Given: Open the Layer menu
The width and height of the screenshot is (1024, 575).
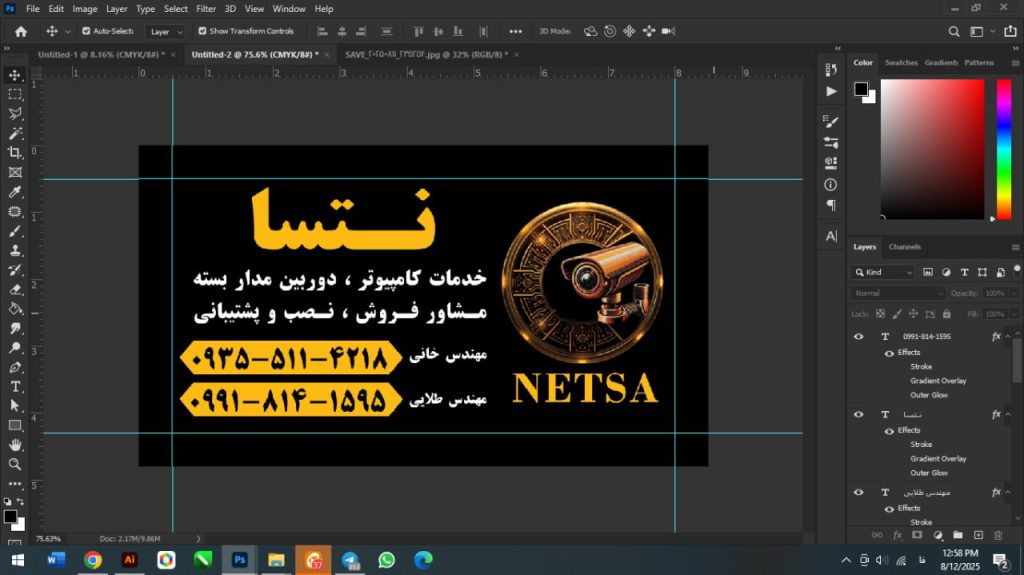Looking at the screenshot, I should [x=117, y=8].
